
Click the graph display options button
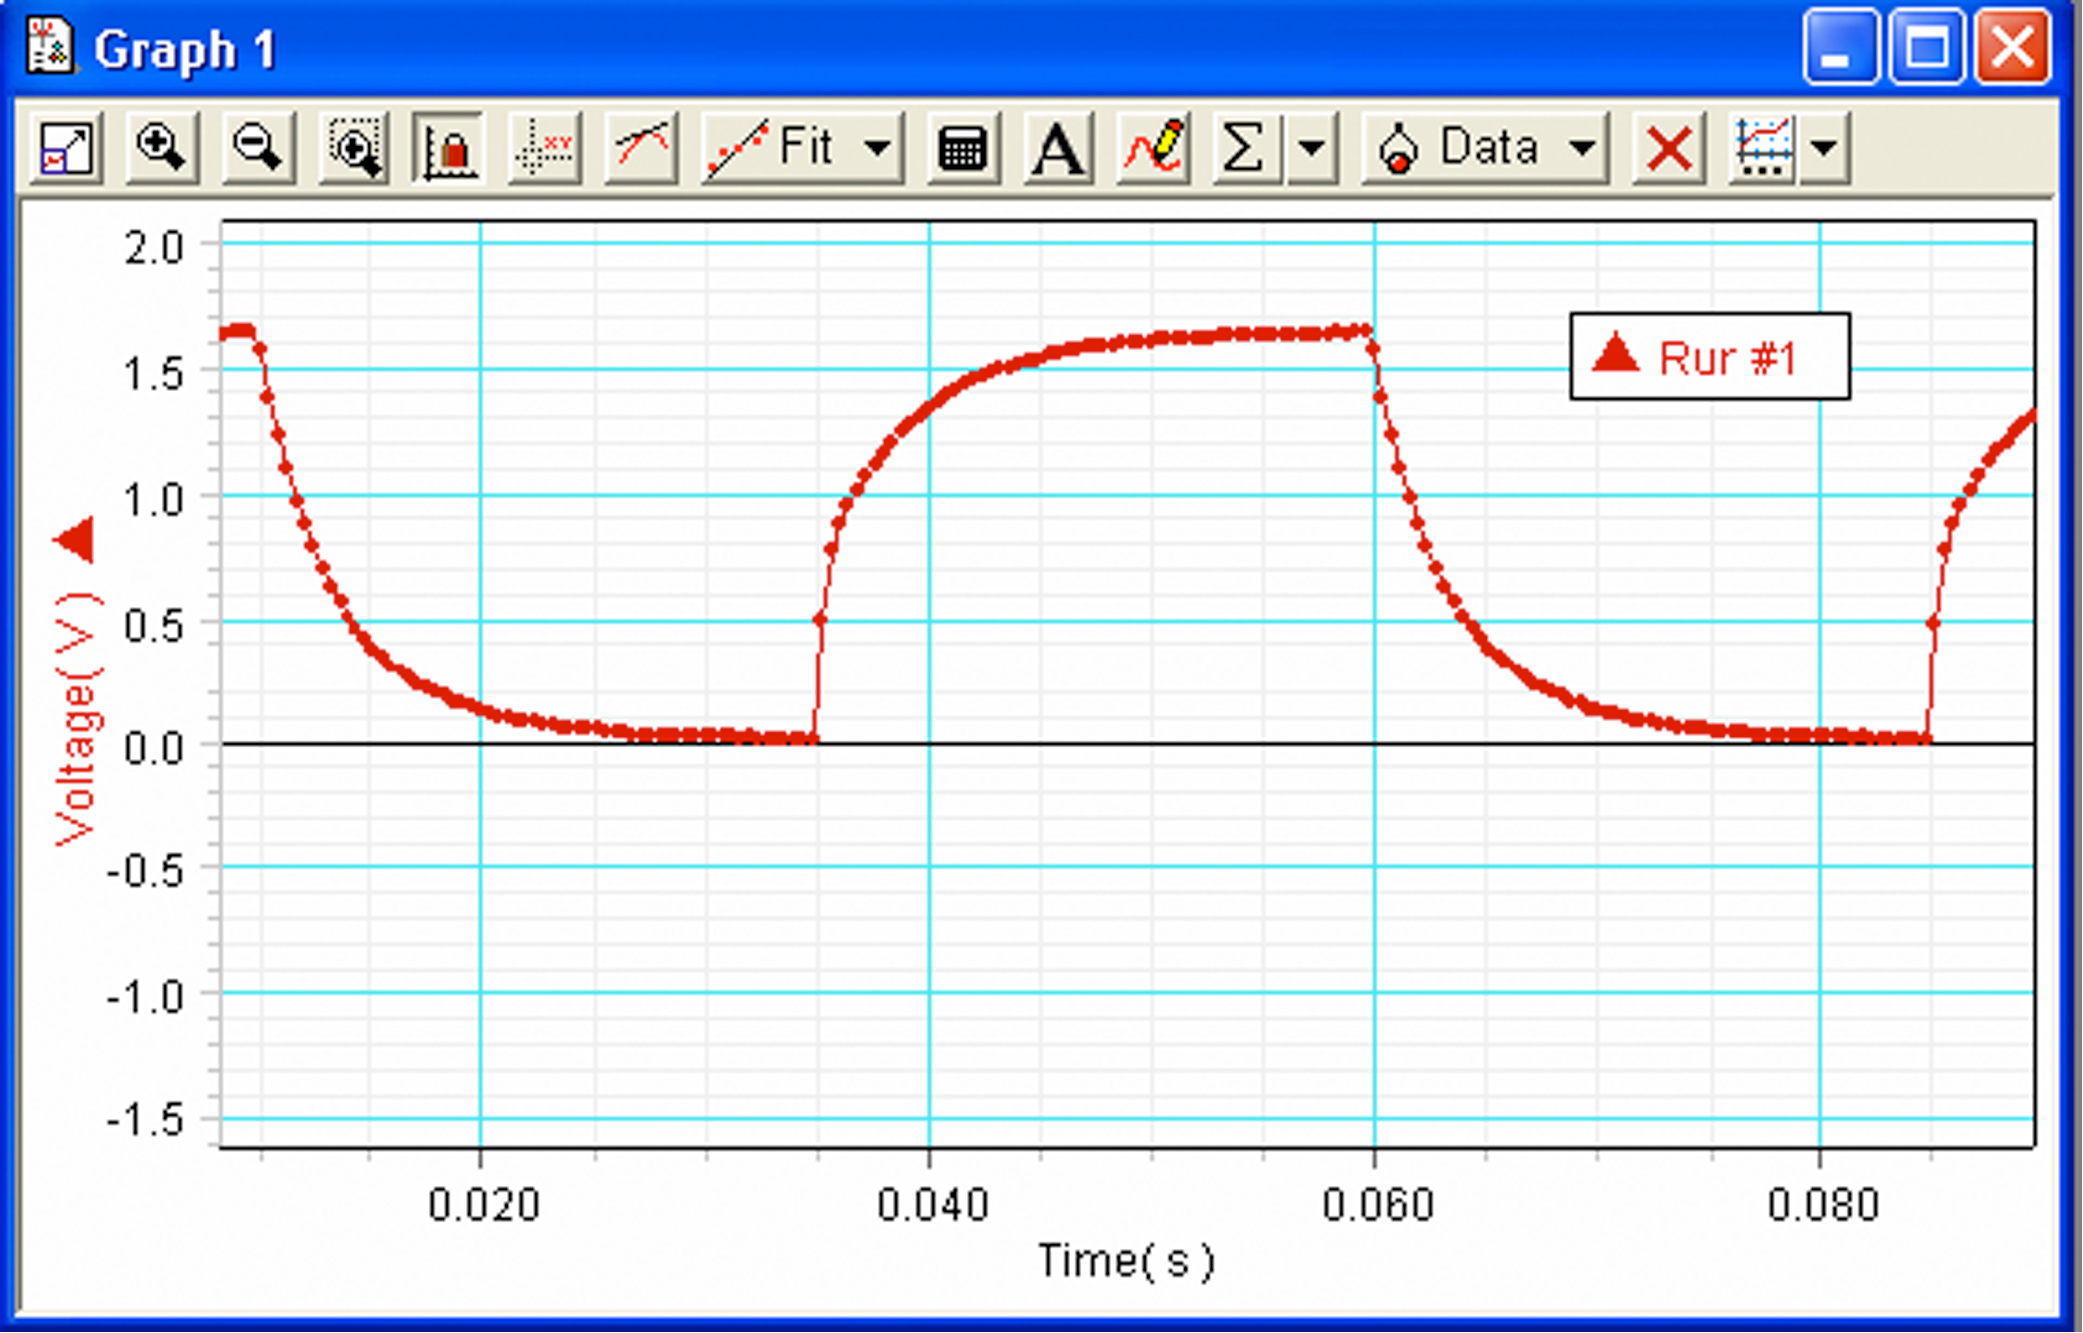click(1765, 148)
